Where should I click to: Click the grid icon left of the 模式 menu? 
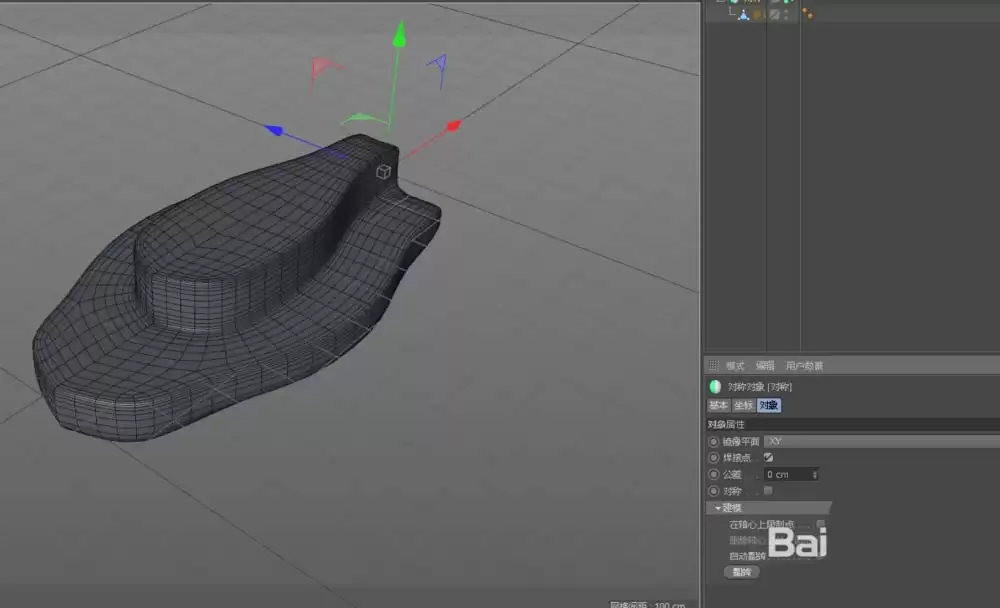click(713, 365)
